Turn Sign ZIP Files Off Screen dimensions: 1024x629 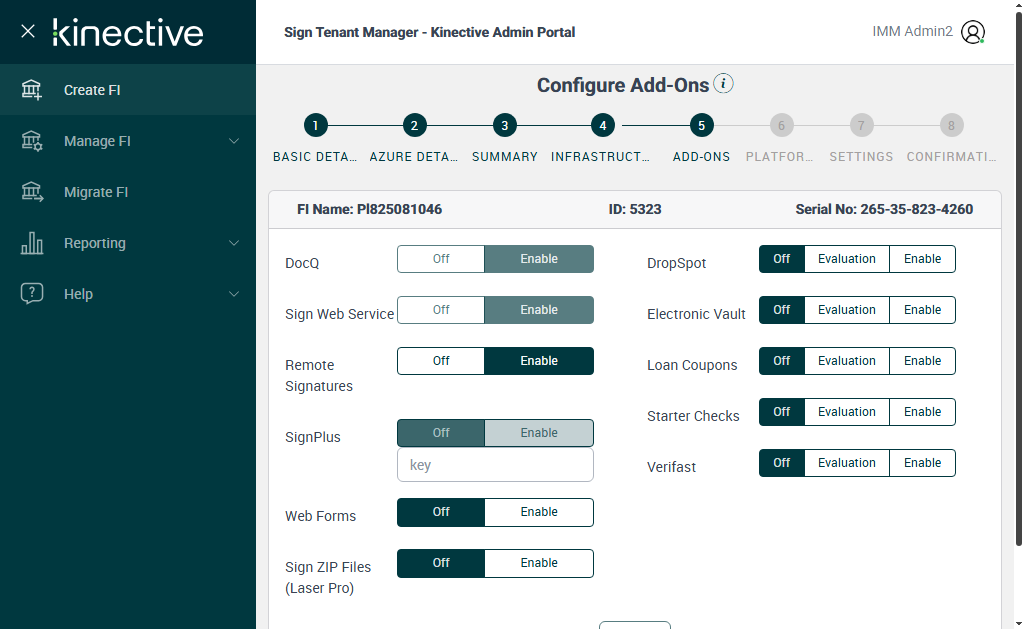(441, 562)
